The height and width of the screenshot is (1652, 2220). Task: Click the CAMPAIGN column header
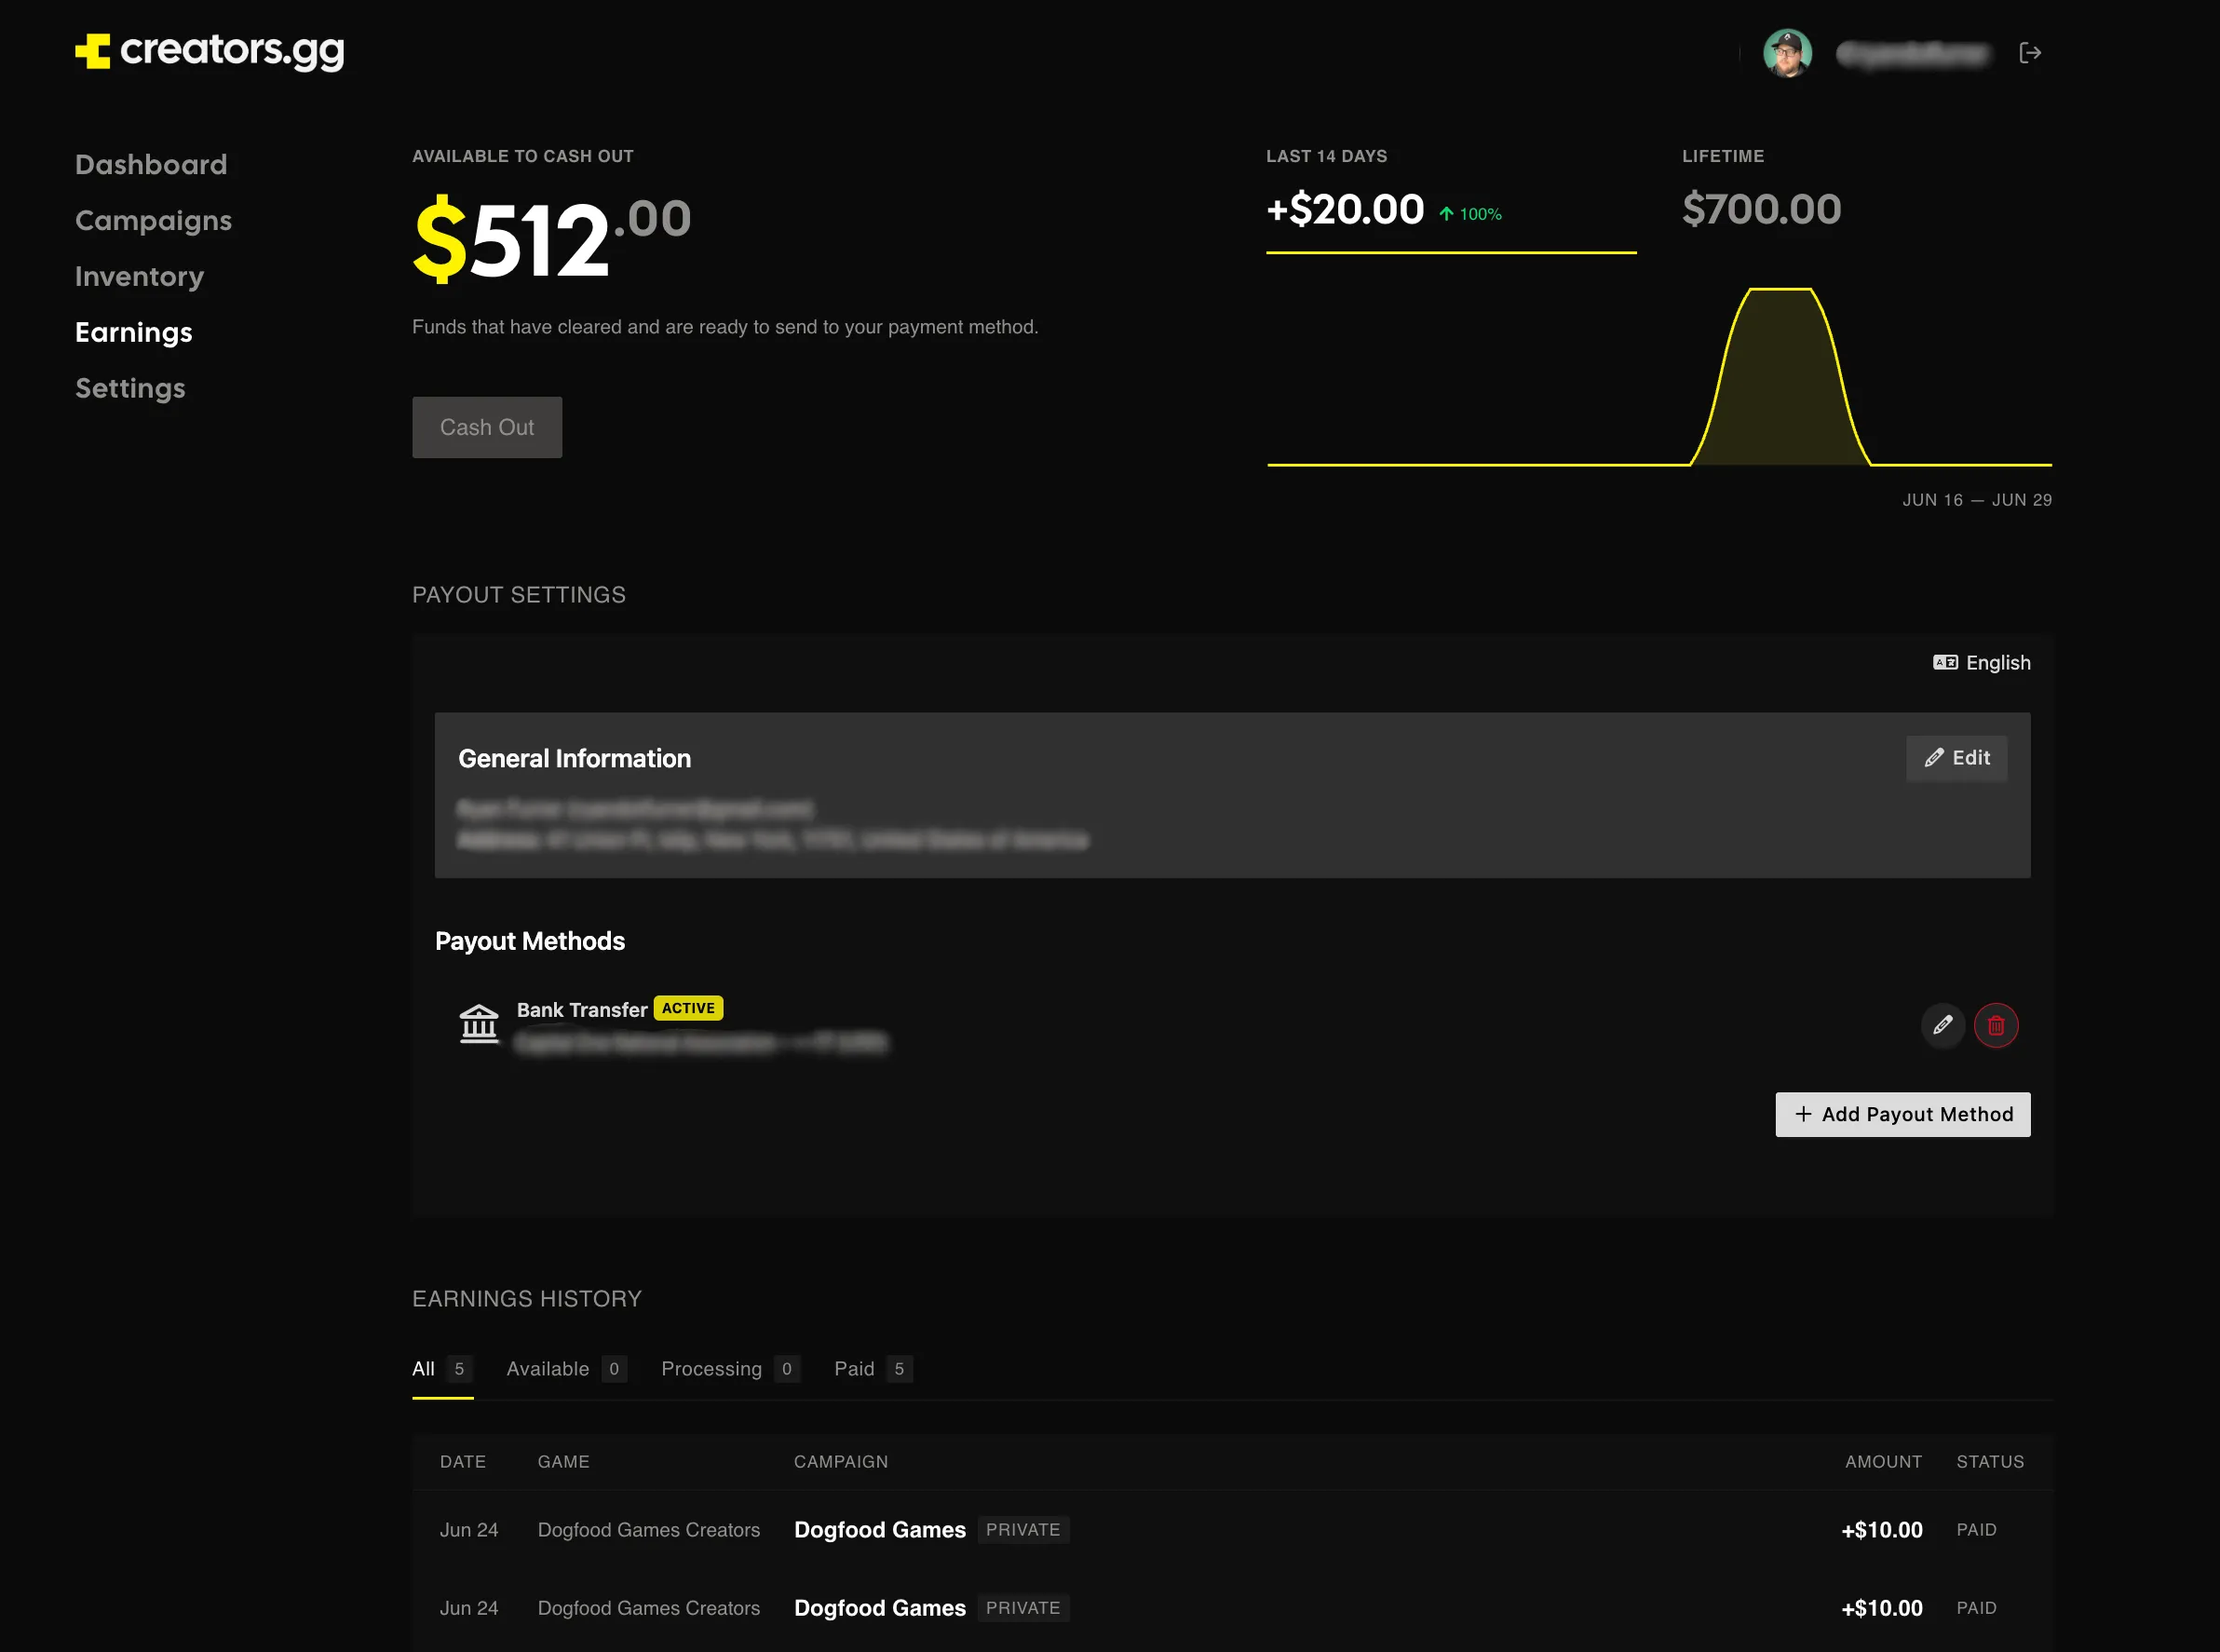(x=841, y=1462)
